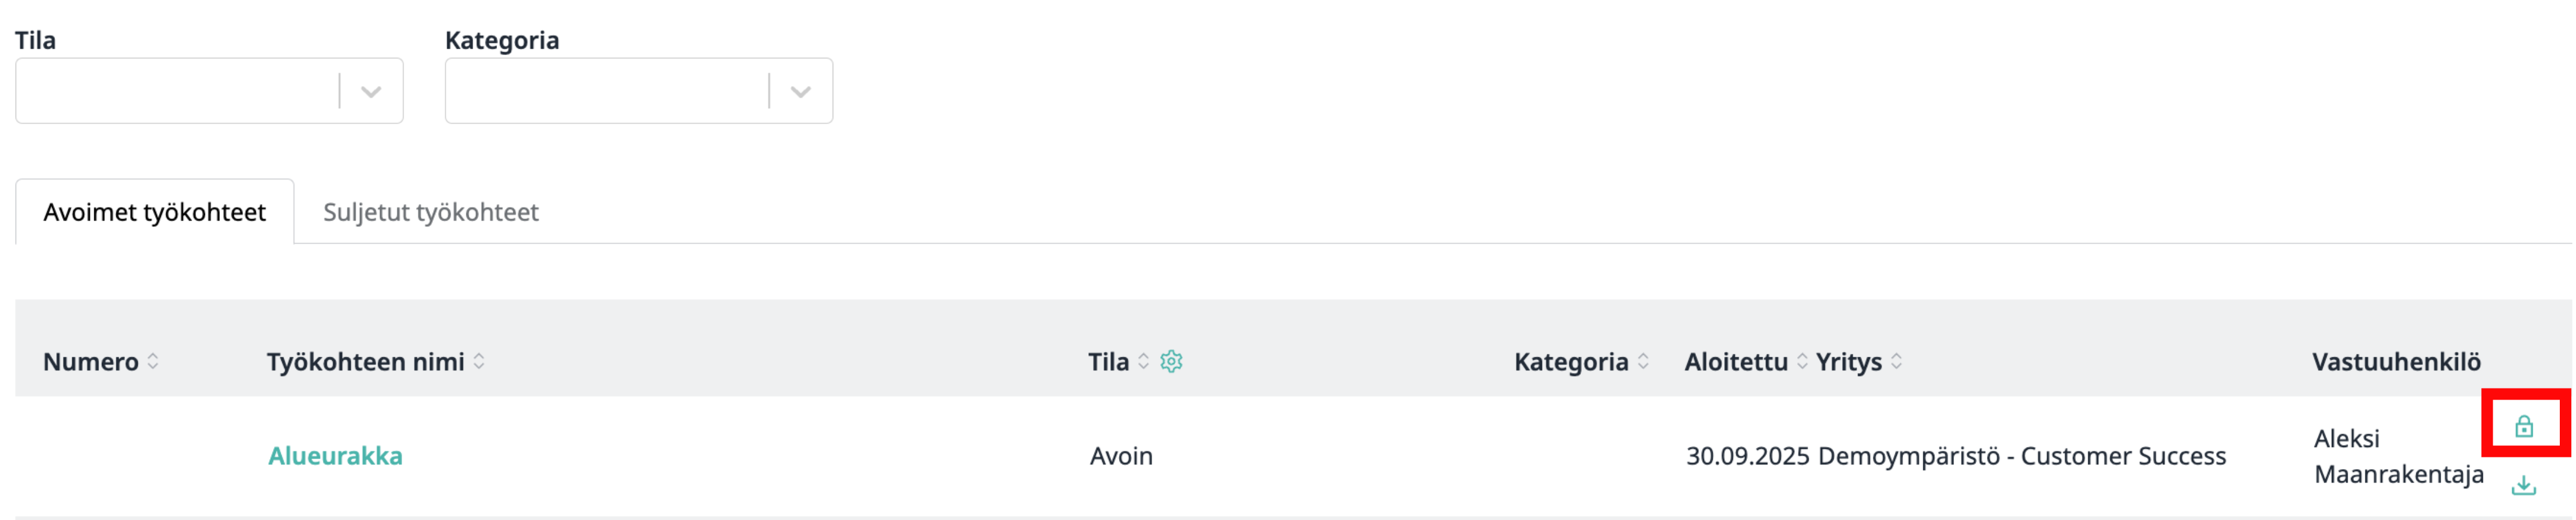
Task: Sort the table by Numero
Action: pos(153,362)
